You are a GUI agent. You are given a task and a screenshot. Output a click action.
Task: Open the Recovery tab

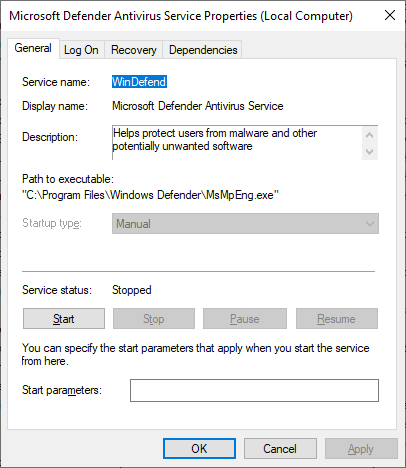click(x=134, y=50)
